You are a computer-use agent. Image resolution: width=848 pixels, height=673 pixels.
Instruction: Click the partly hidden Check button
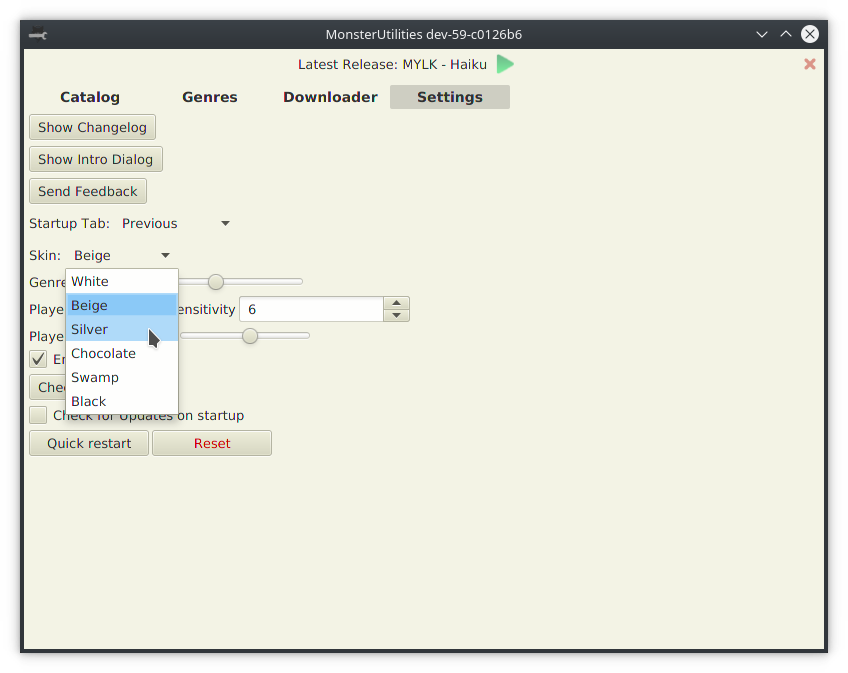click(48, 387)
